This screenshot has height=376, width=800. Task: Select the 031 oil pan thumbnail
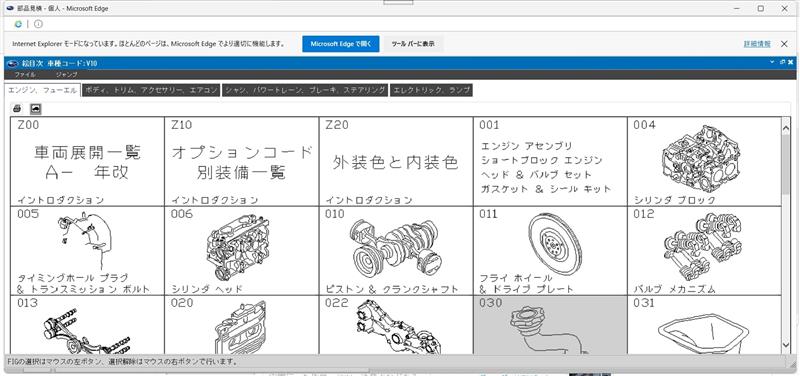coord(704,325)
